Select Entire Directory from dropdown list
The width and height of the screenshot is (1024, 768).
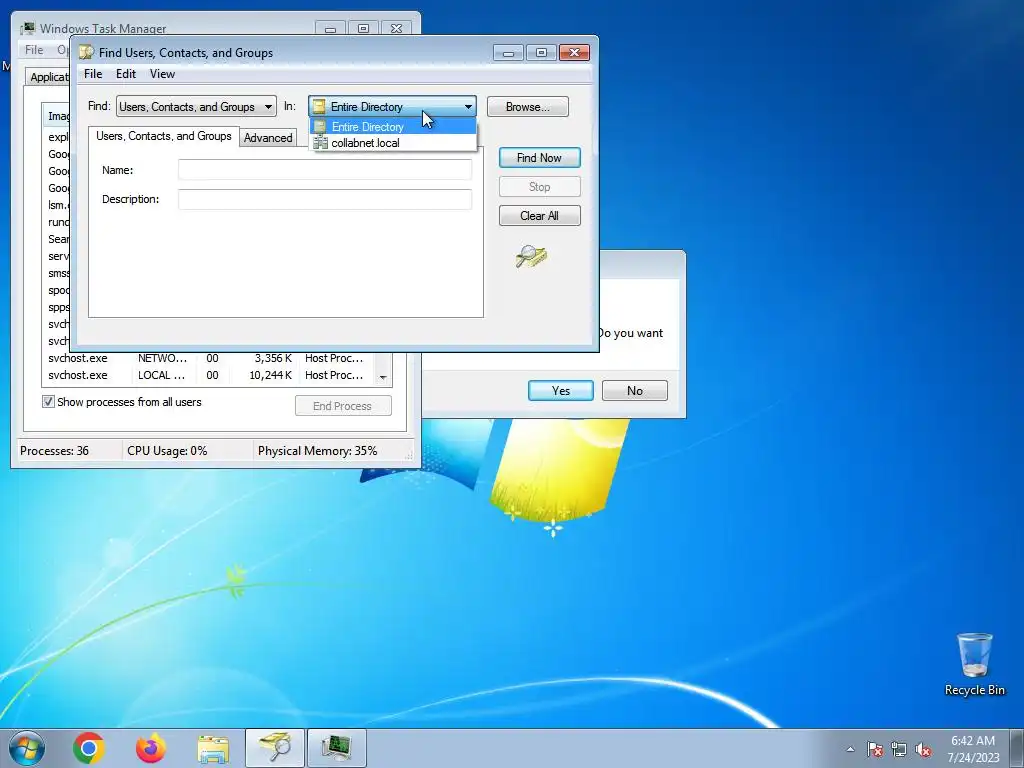click(x=392, y=127)
